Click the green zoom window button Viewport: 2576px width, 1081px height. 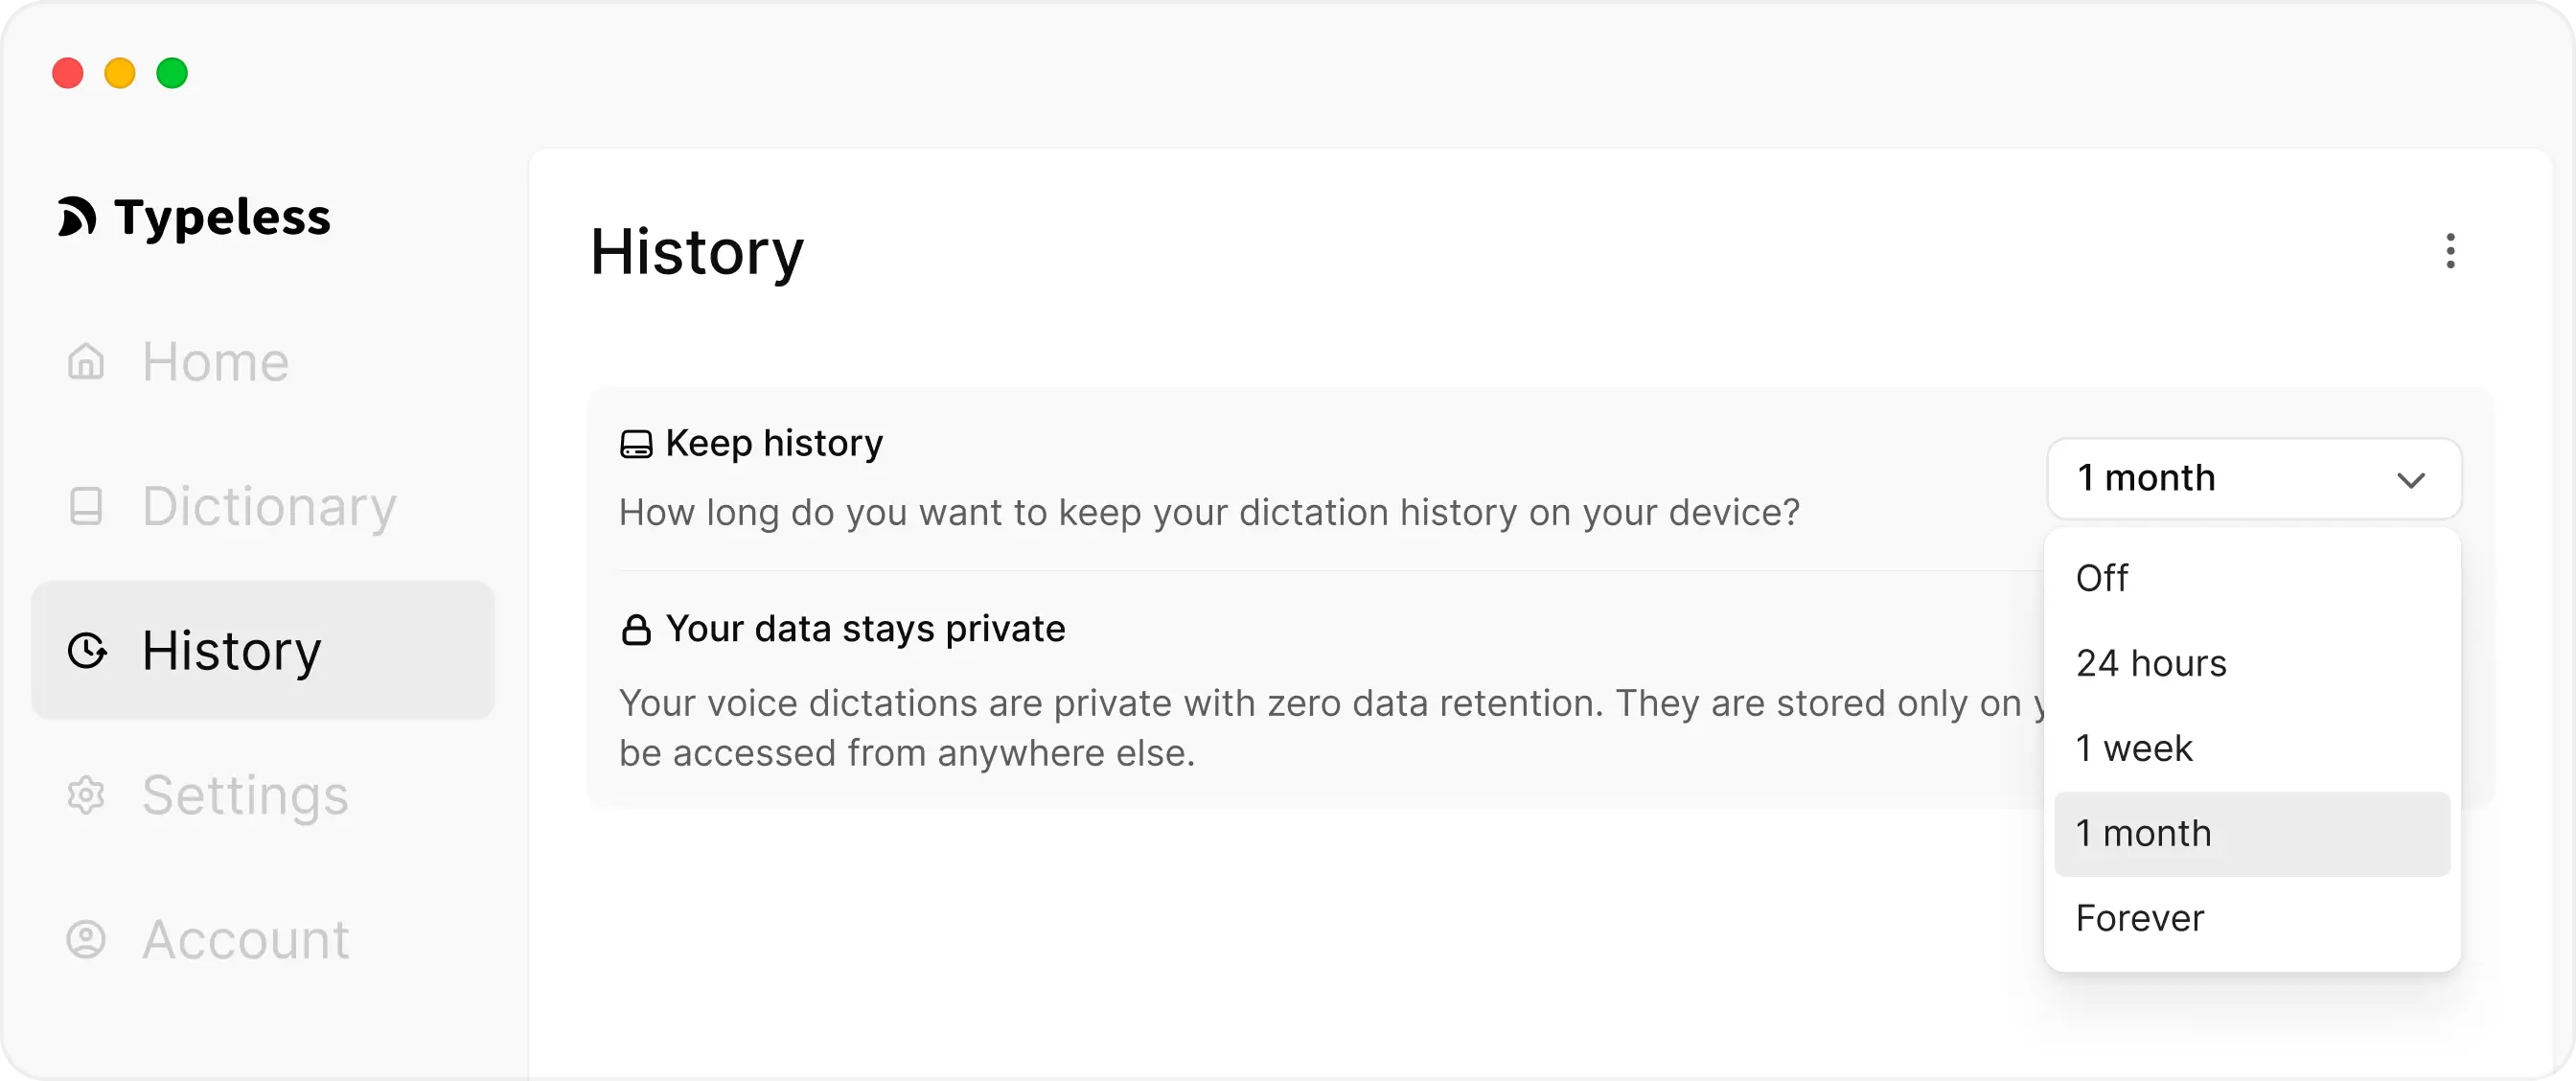(172, 73)
